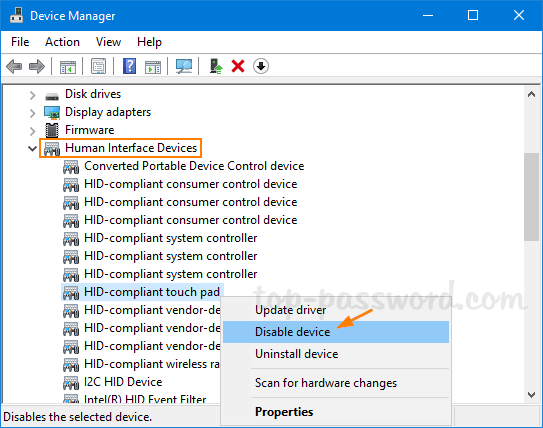
Task: Click the vertical scrollbar down arrow
Action: [532, 394]
